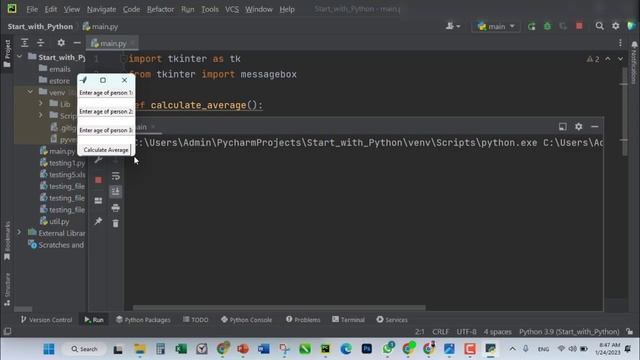The width and height of the screenshot is (640, 360).
Task: Open the View menu
Action: 71,9
